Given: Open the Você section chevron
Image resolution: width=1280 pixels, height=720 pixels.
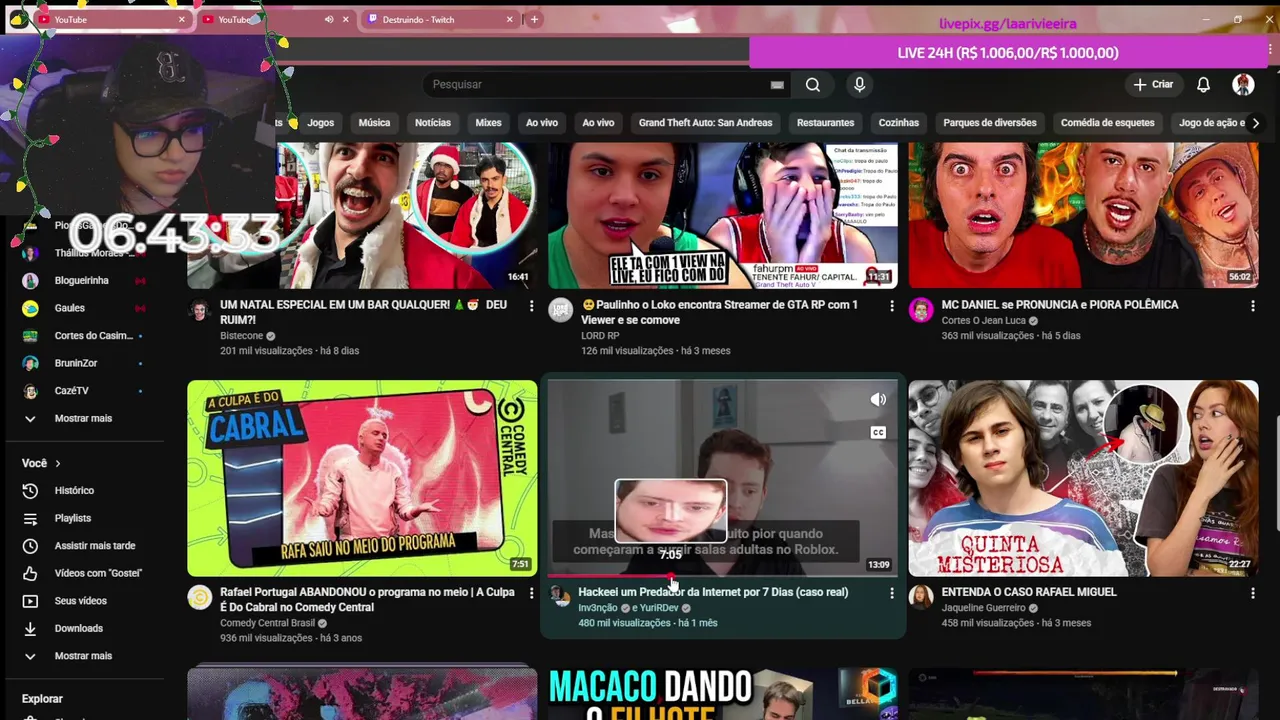Looking at the screenshot, I should click(58, 463).
